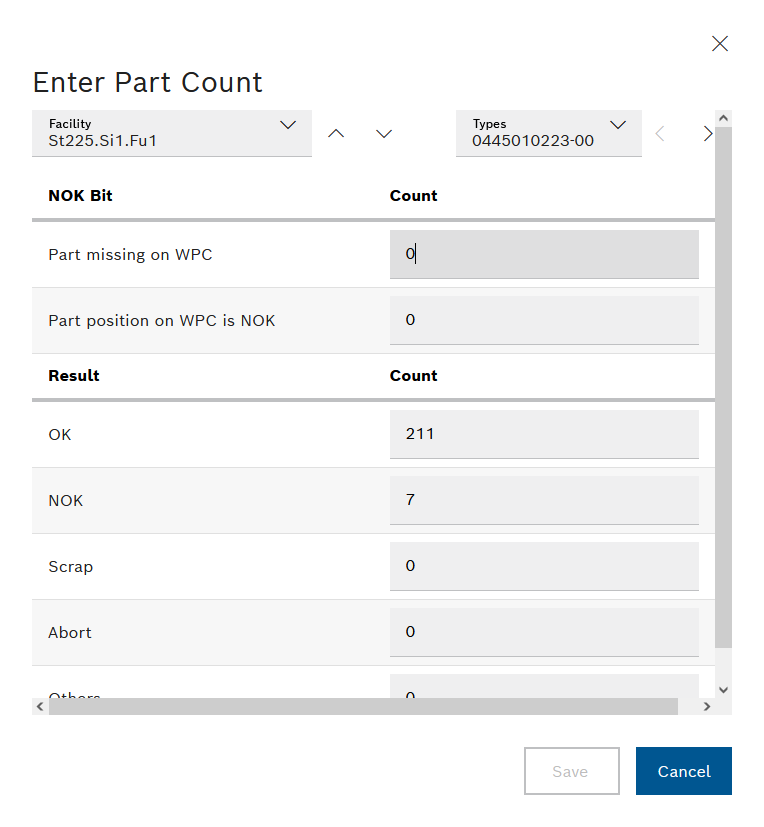
Task: Go to previous type with left chevron
Action: point(660,134)
